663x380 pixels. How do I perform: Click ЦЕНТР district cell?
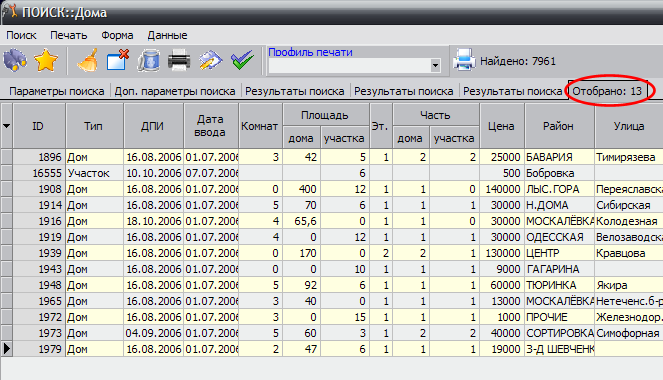(x=559, y=253)
